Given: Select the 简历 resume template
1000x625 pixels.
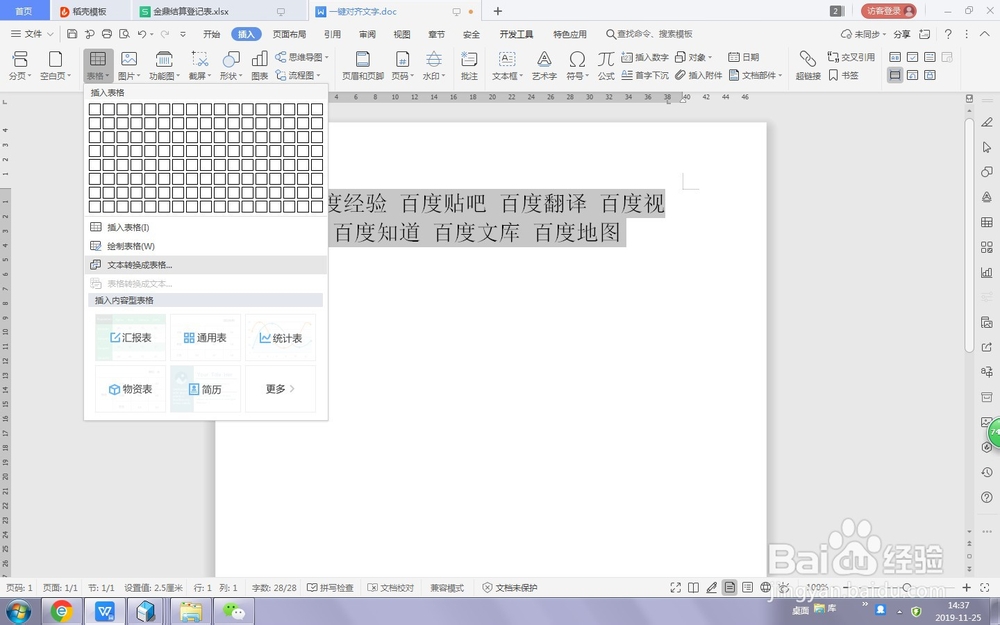Looking at the screenshot, I should (205, 388).
